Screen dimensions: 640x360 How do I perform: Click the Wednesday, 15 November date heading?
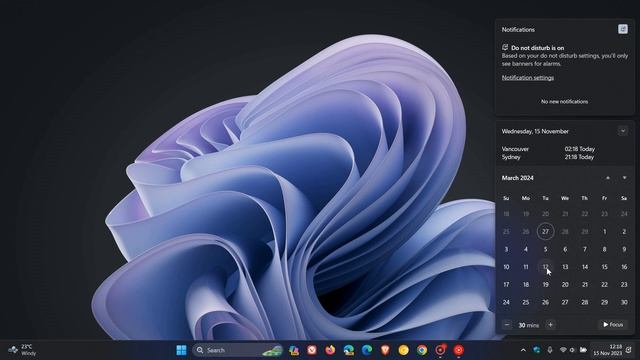[535, 131]
